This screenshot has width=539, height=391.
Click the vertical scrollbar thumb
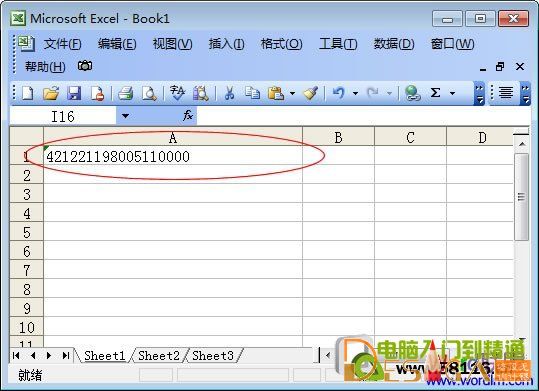click(521, 197)
